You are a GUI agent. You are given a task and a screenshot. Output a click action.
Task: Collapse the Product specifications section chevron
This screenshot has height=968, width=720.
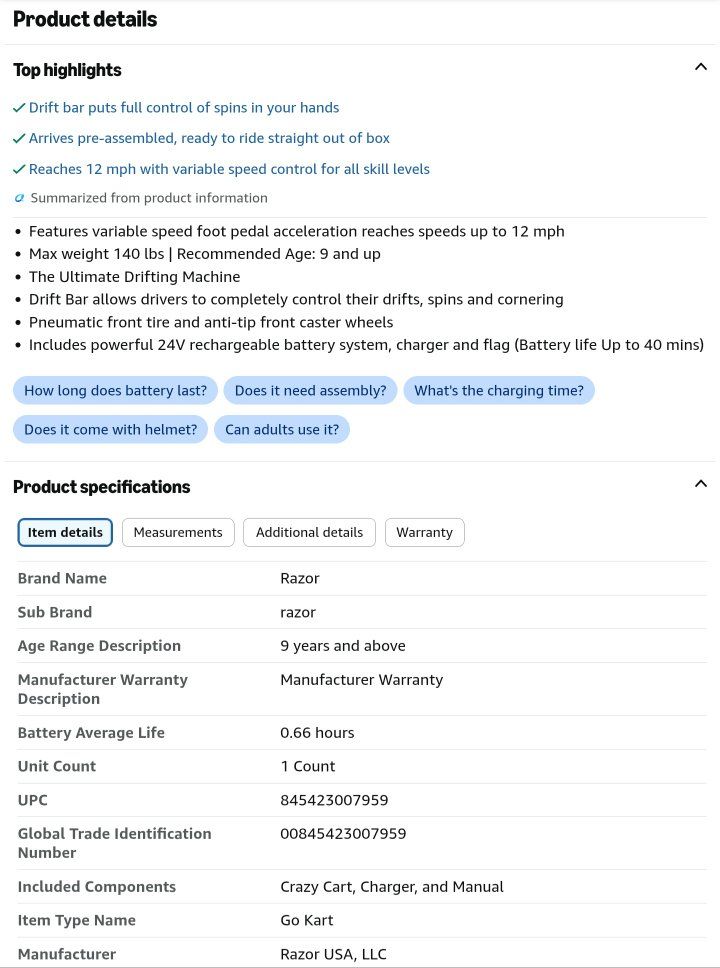tap(700, 483)
